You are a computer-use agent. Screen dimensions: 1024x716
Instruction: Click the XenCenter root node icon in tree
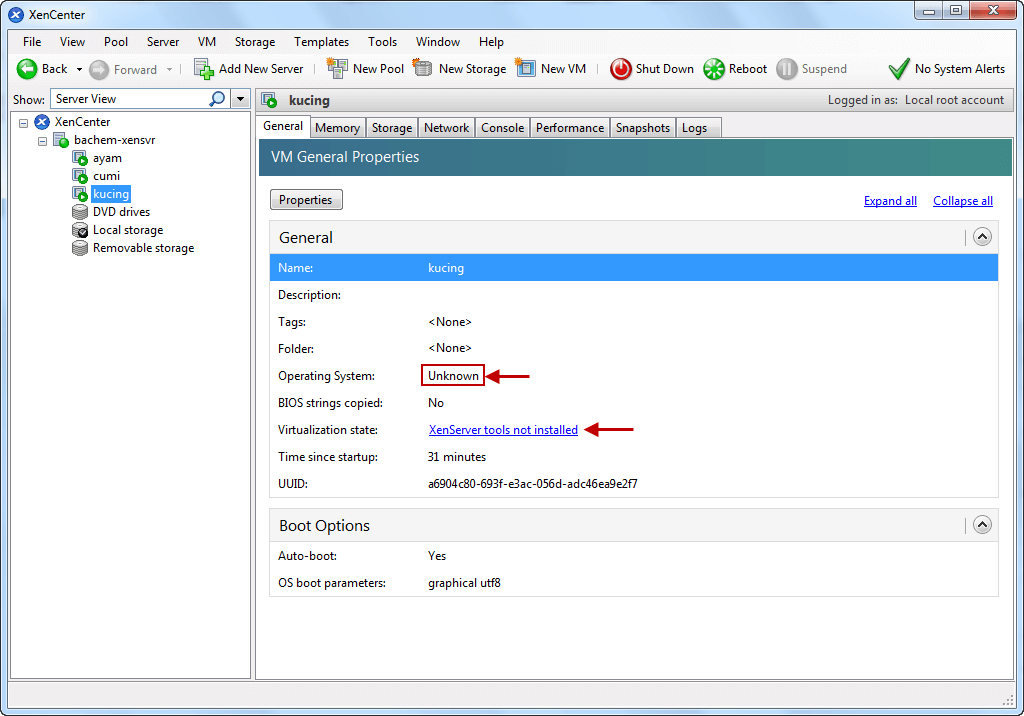[x=42, y=122]
